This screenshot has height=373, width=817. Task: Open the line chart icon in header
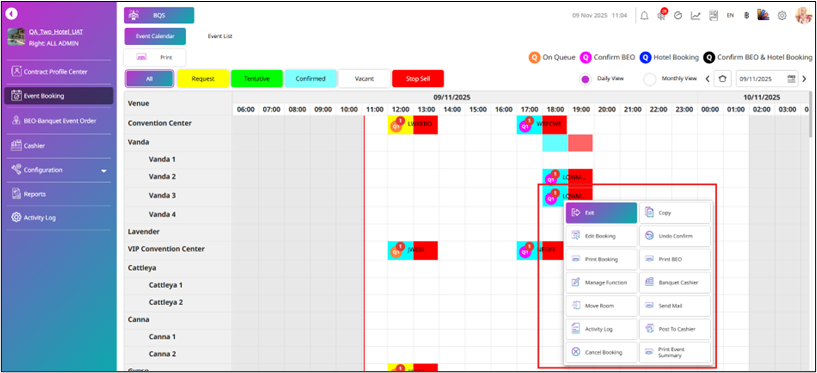[696, 16]
